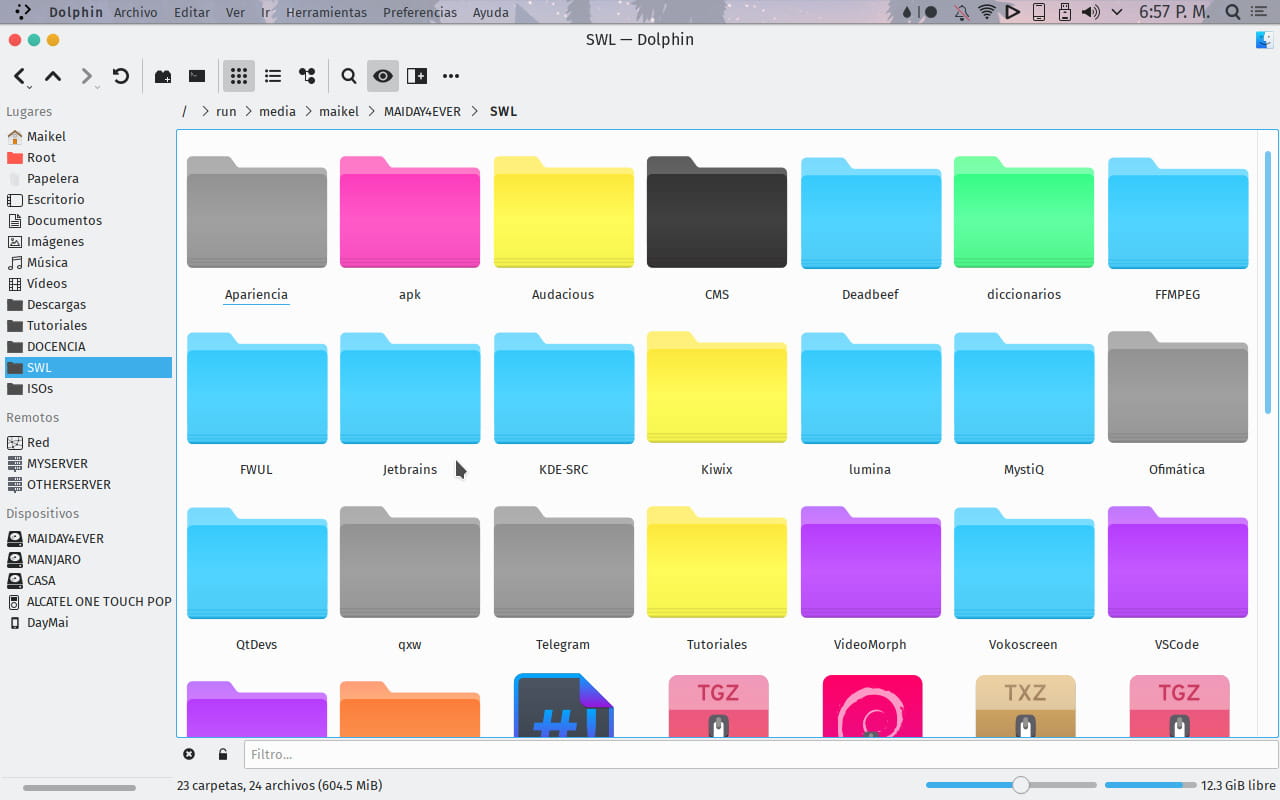This screenshot has height=800, width=1280.
Task: Open the Herramientas menu
Action: coord(326,13)
